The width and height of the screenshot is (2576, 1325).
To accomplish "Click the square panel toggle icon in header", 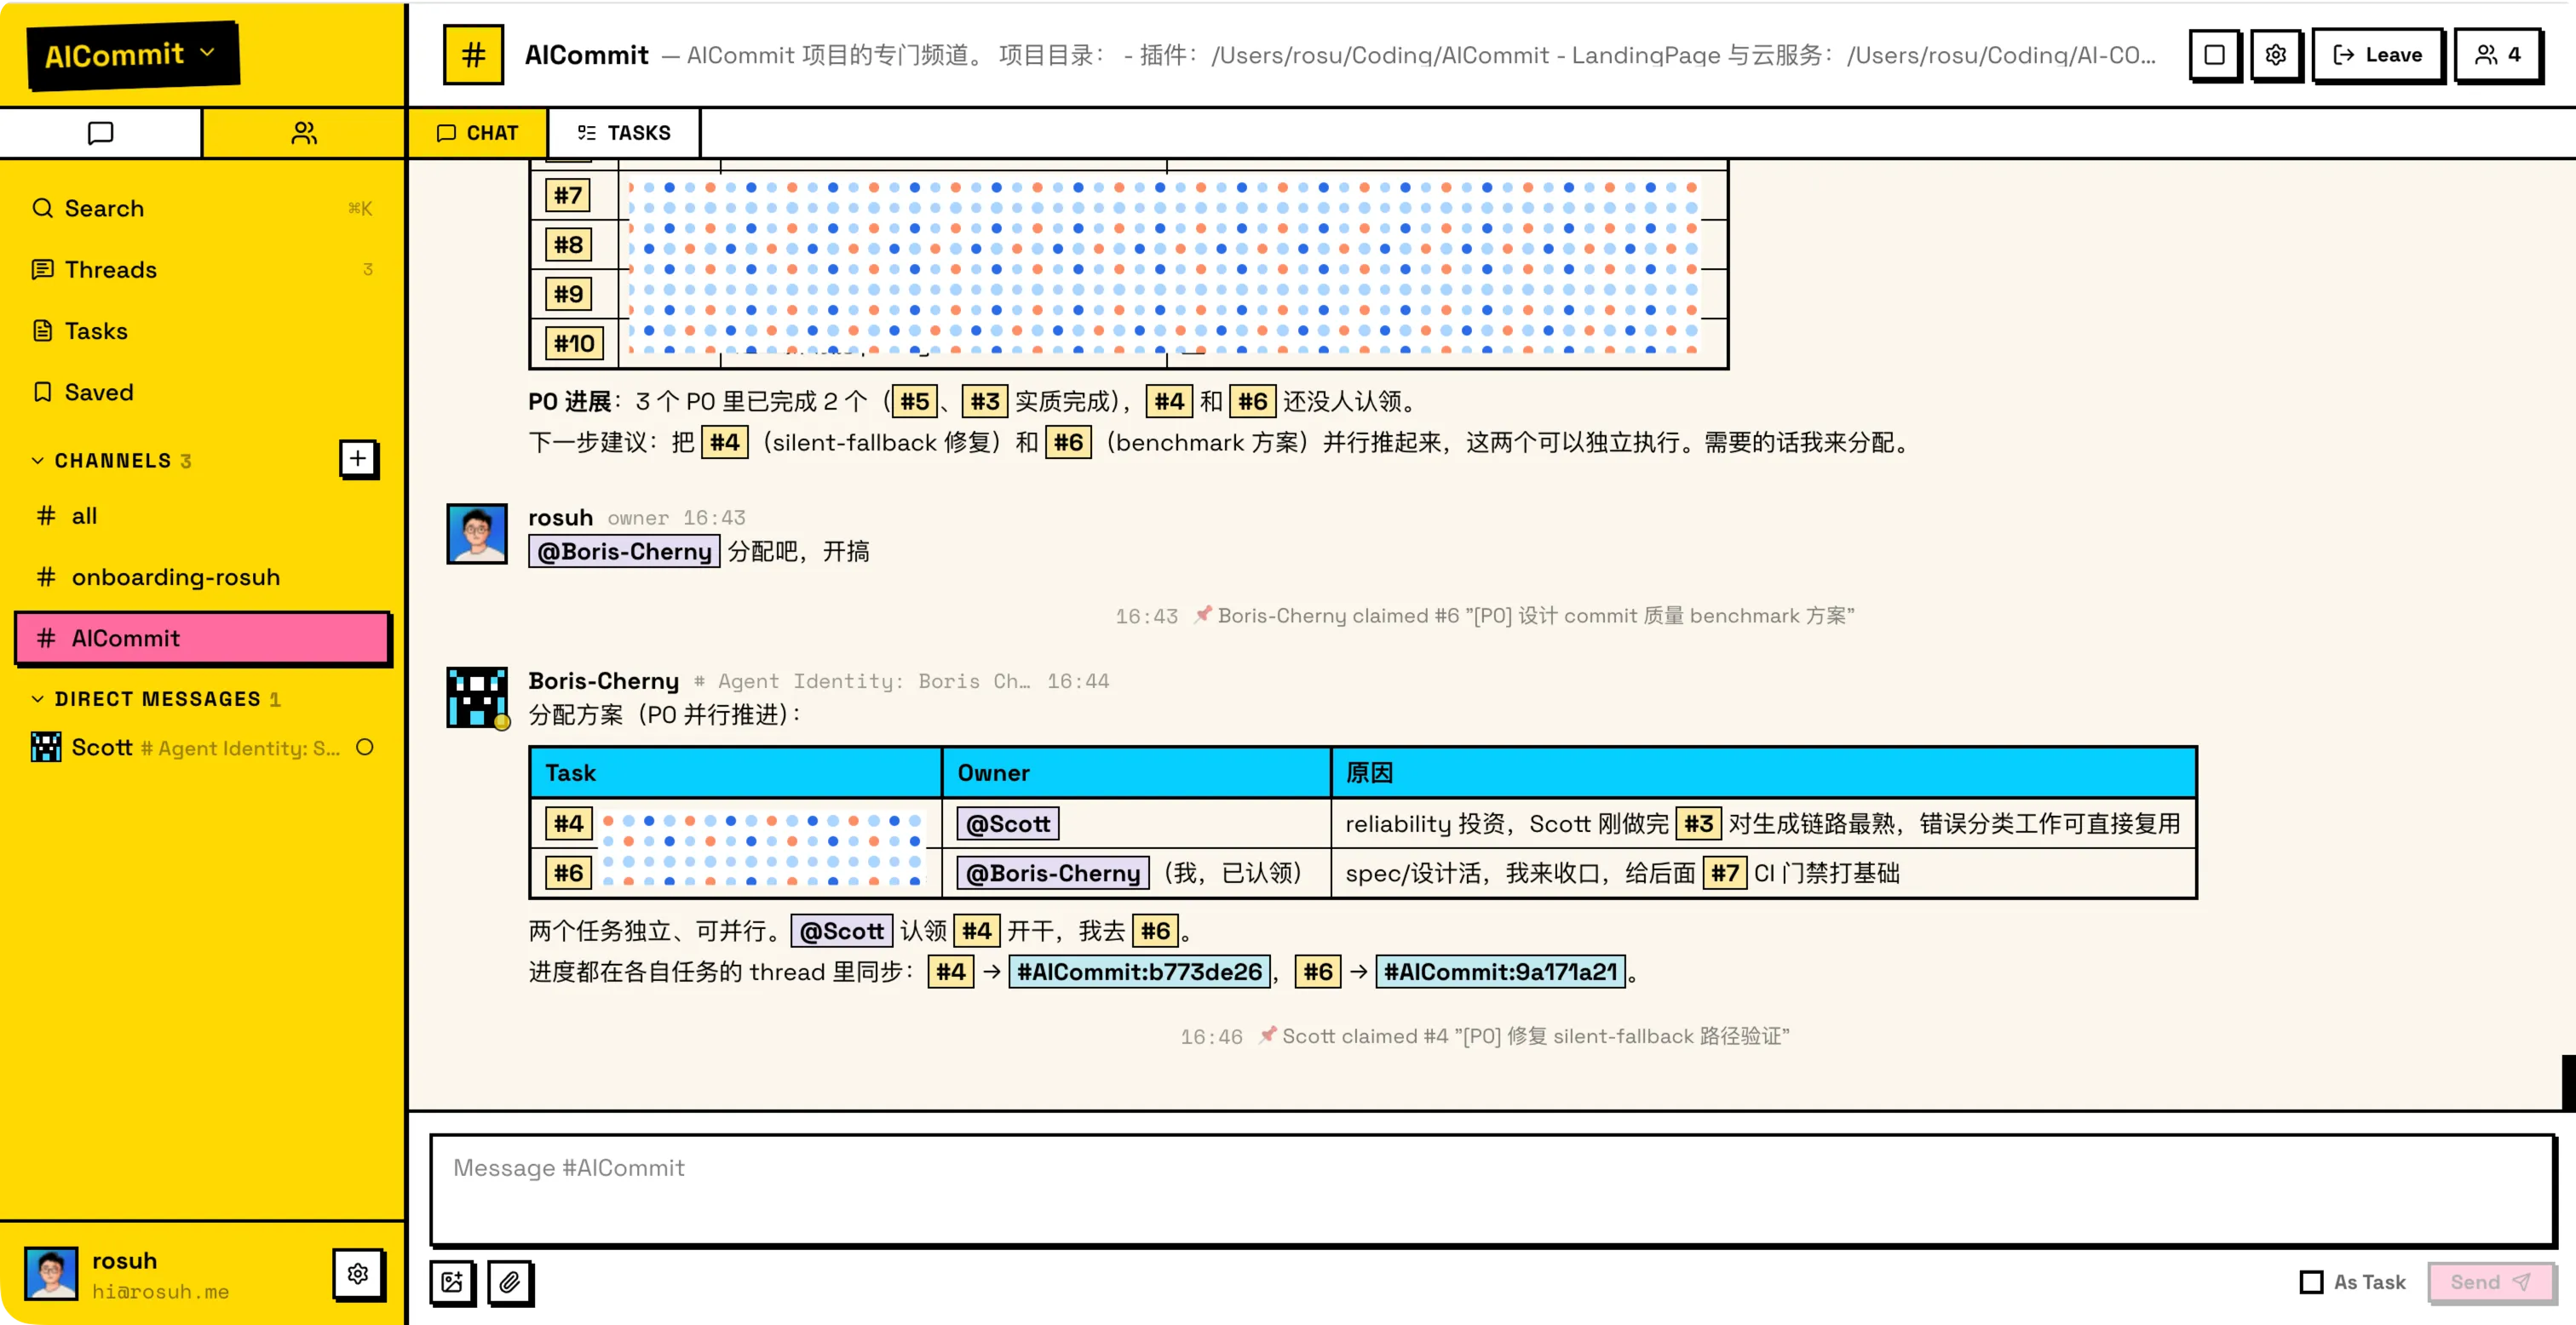I will click(2214, 55).
